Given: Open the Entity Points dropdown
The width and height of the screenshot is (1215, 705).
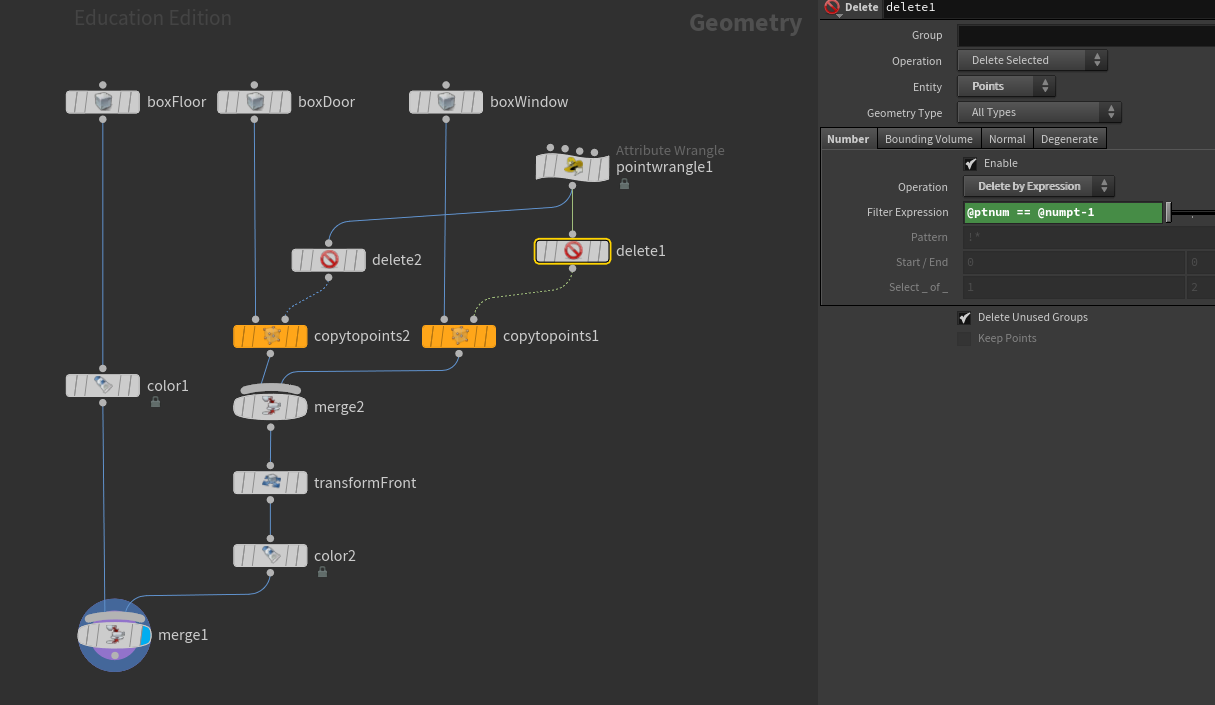Looking at the screenshot, I should [1006, 87].
